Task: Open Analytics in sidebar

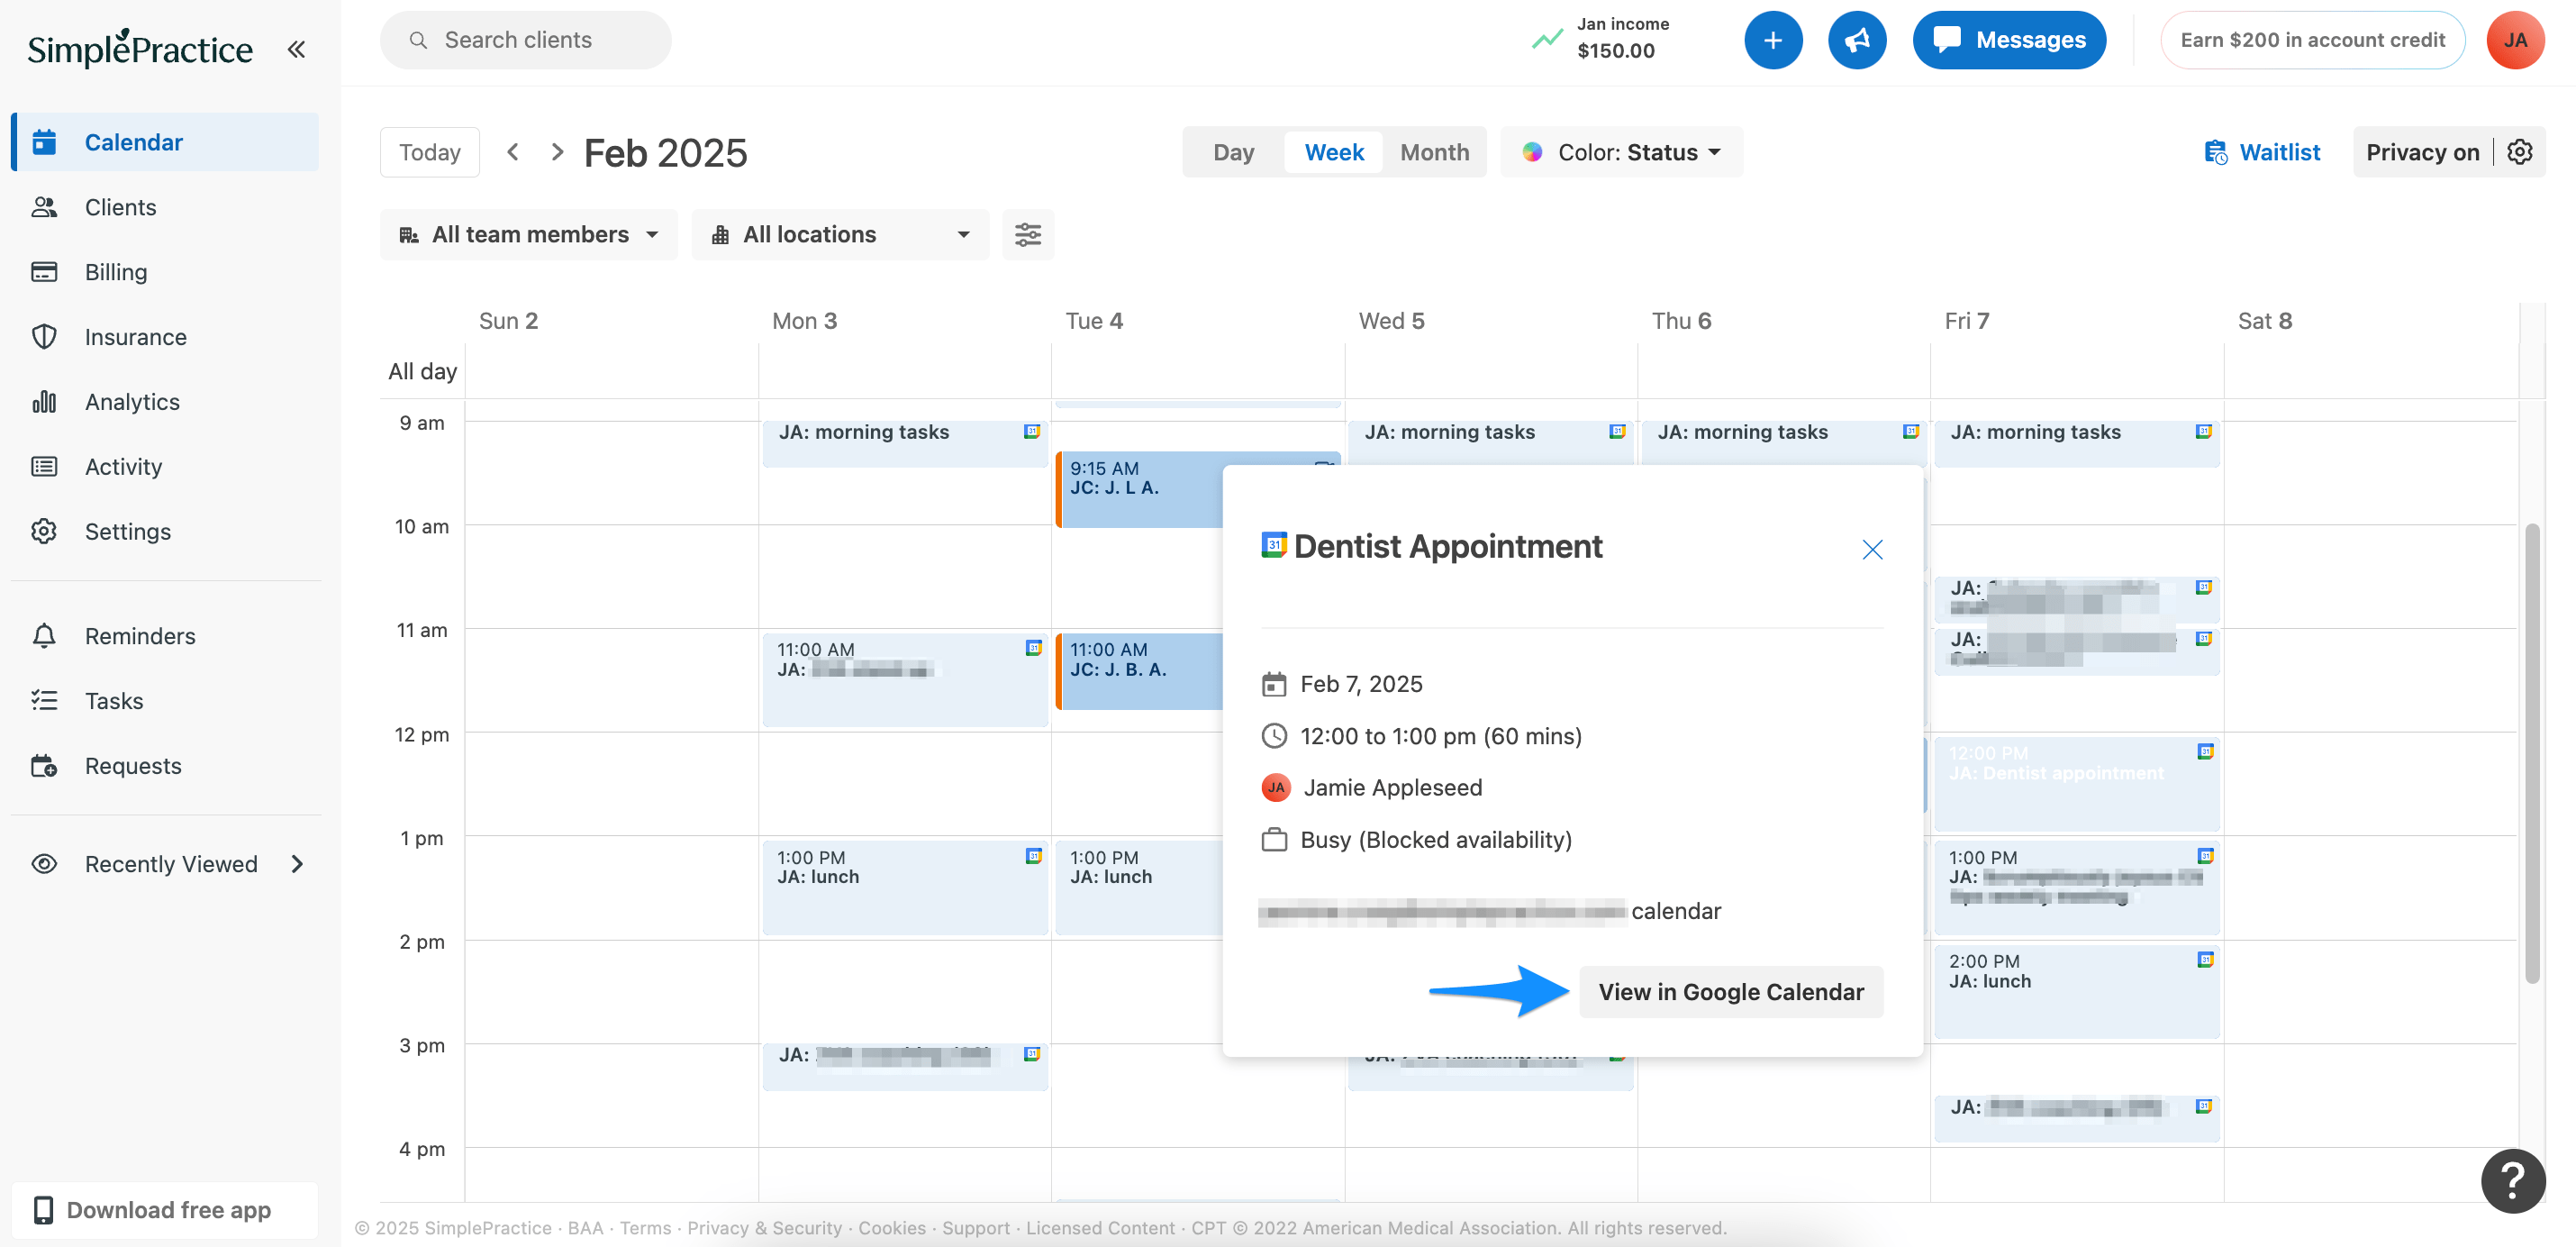Action: pos(131,402)
